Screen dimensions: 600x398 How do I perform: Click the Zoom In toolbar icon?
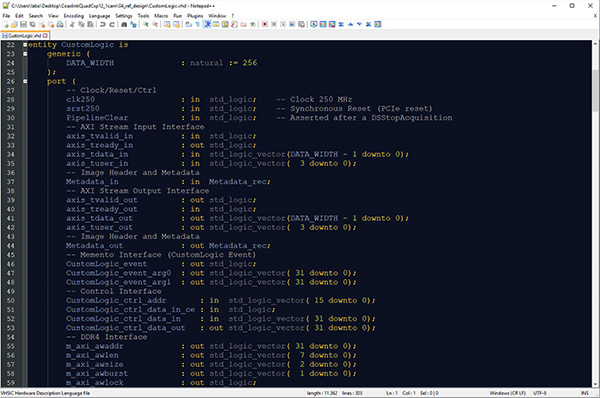(146, 24)
